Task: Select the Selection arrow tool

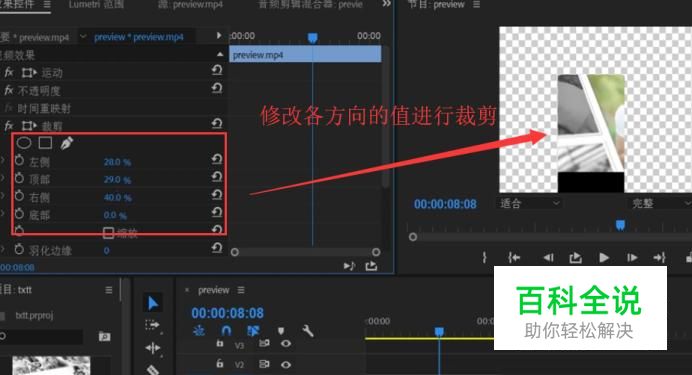Action: pyautogui.click(x=153, y=304)
